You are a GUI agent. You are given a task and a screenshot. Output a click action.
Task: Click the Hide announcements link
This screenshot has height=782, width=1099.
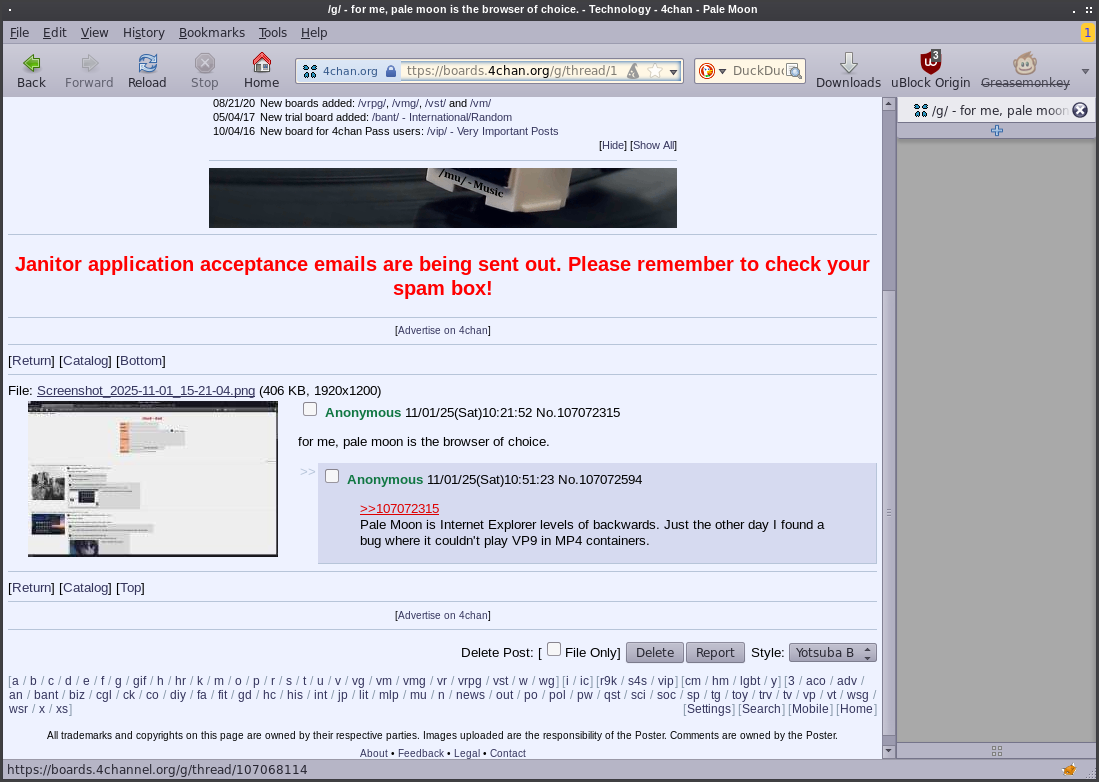[x=613, y=145]
